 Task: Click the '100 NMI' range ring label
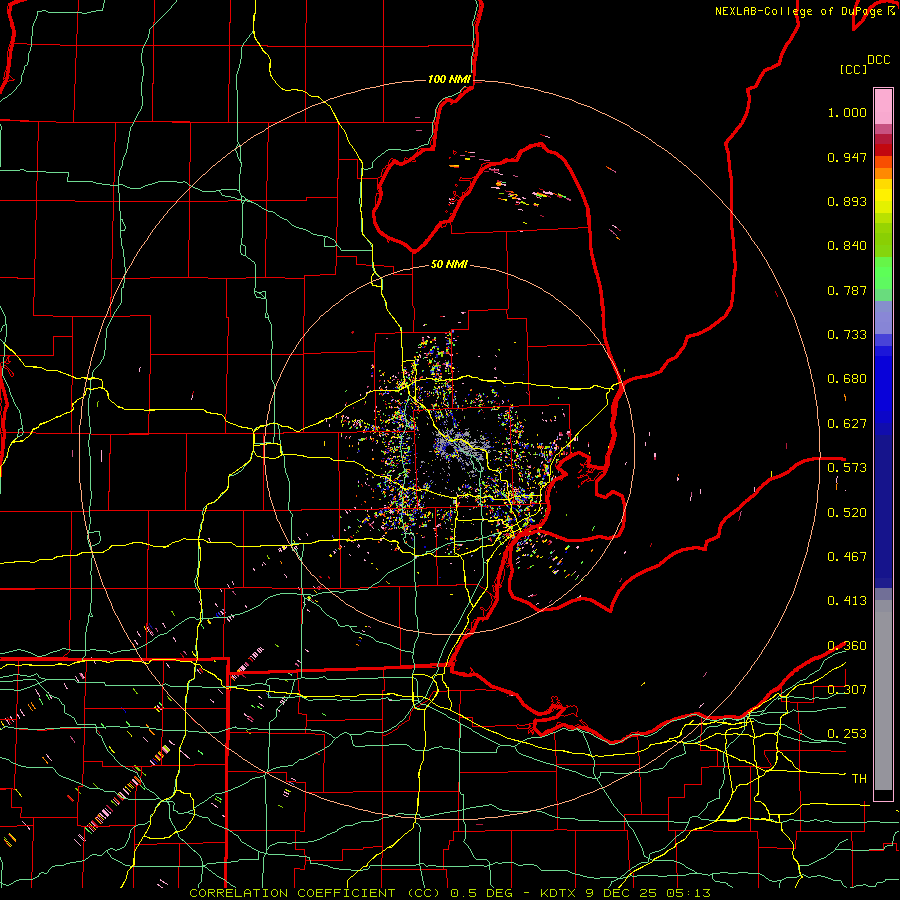coord(449,79)
